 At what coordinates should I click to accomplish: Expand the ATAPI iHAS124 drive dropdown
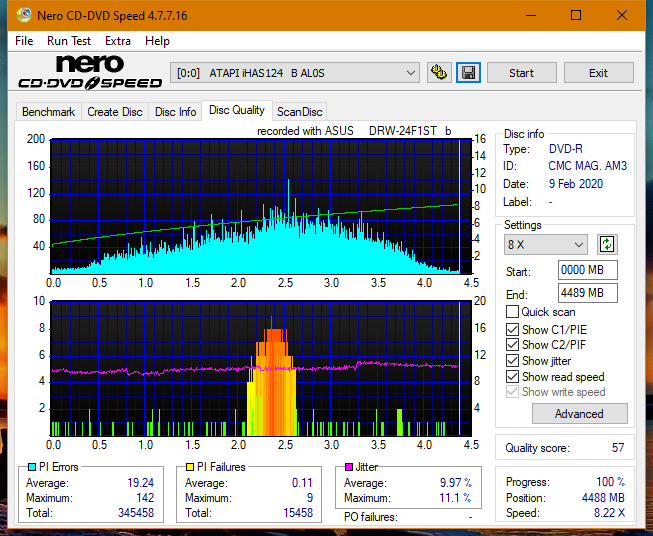point(294,73)
